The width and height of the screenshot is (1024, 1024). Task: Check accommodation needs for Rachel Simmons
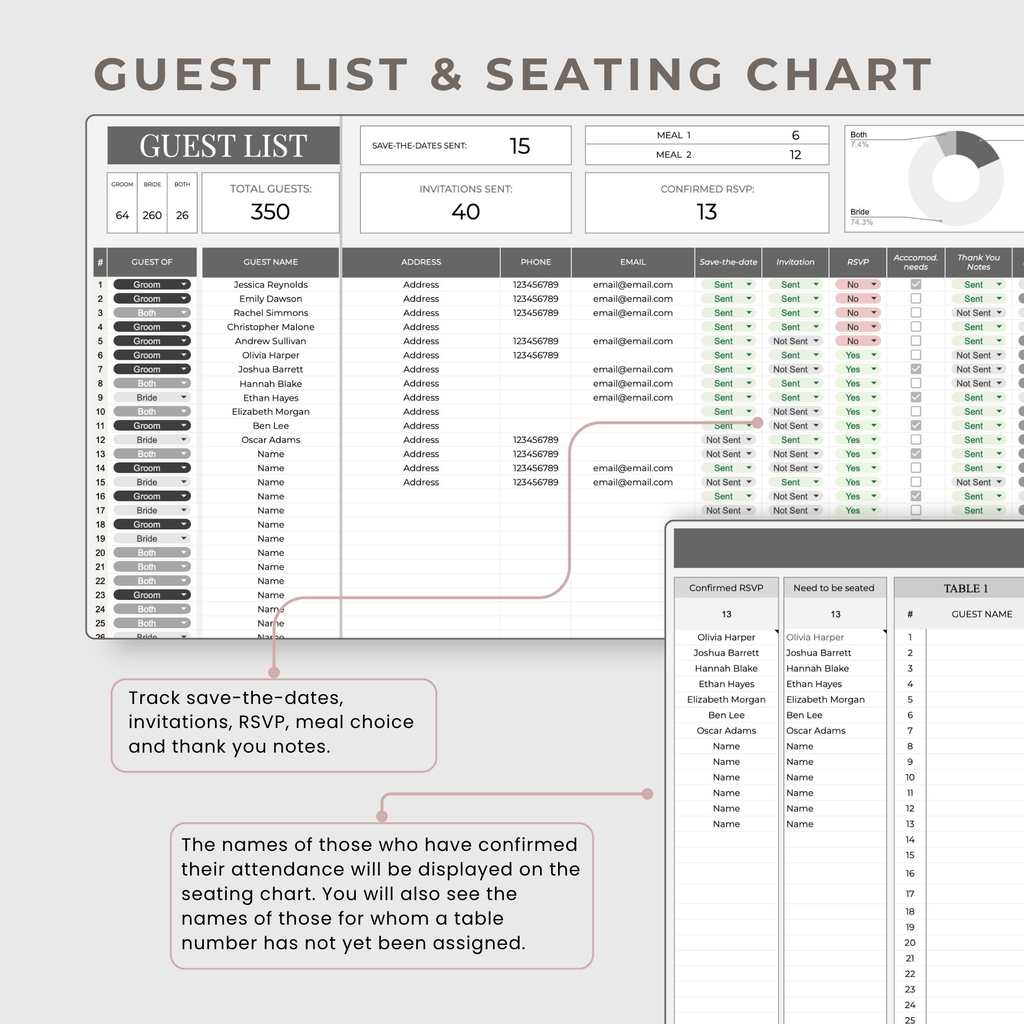pyautogui.click(x=916, y=313)
